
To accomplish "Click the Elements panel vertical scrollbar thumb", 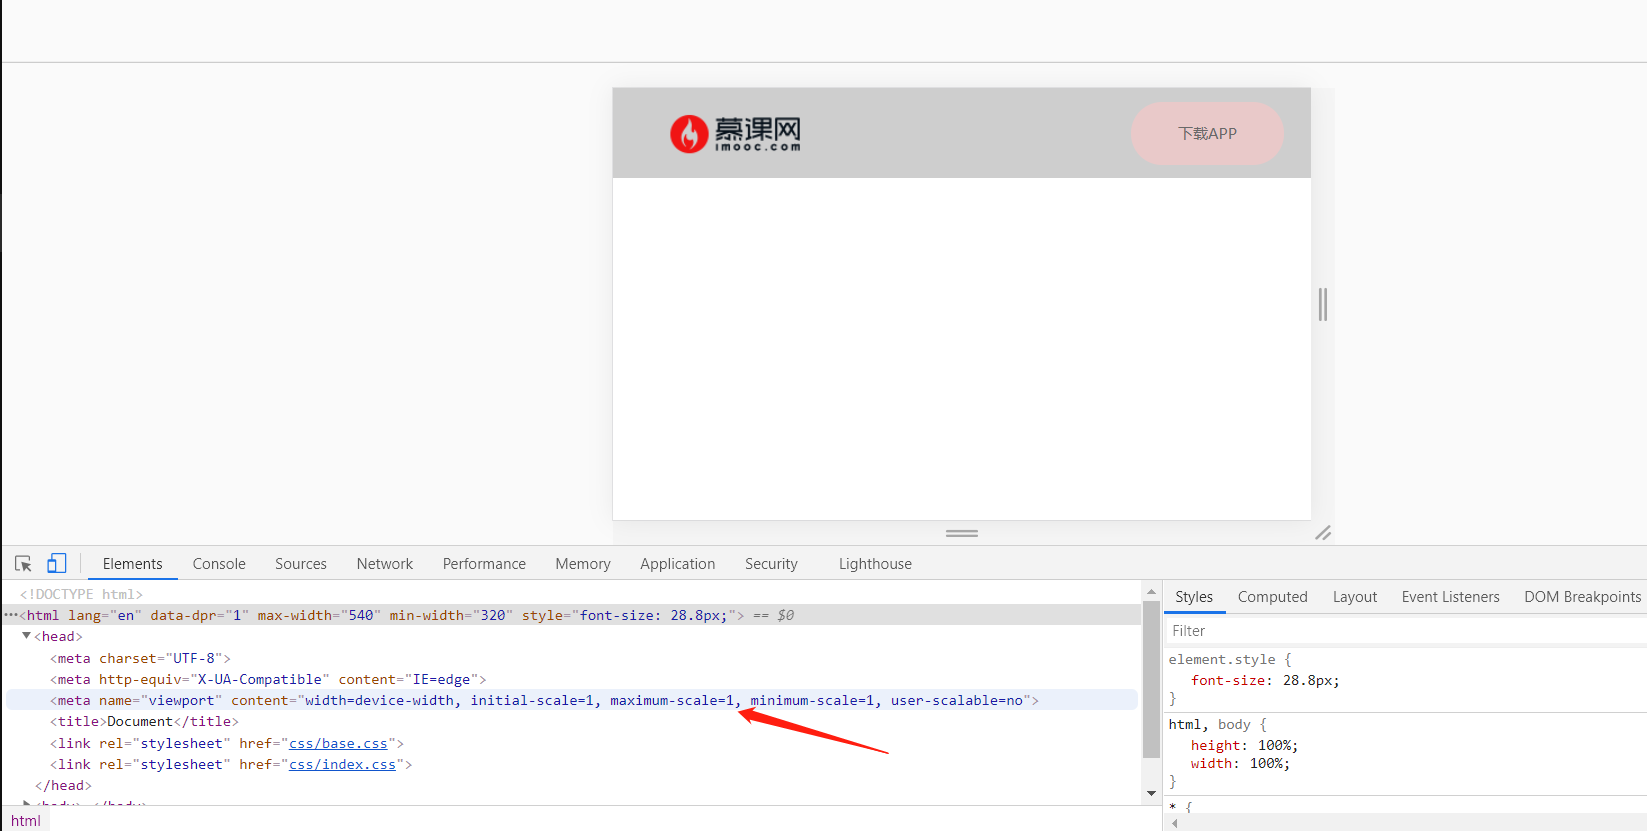I will pyautogui.click(x=1151, y=680).
